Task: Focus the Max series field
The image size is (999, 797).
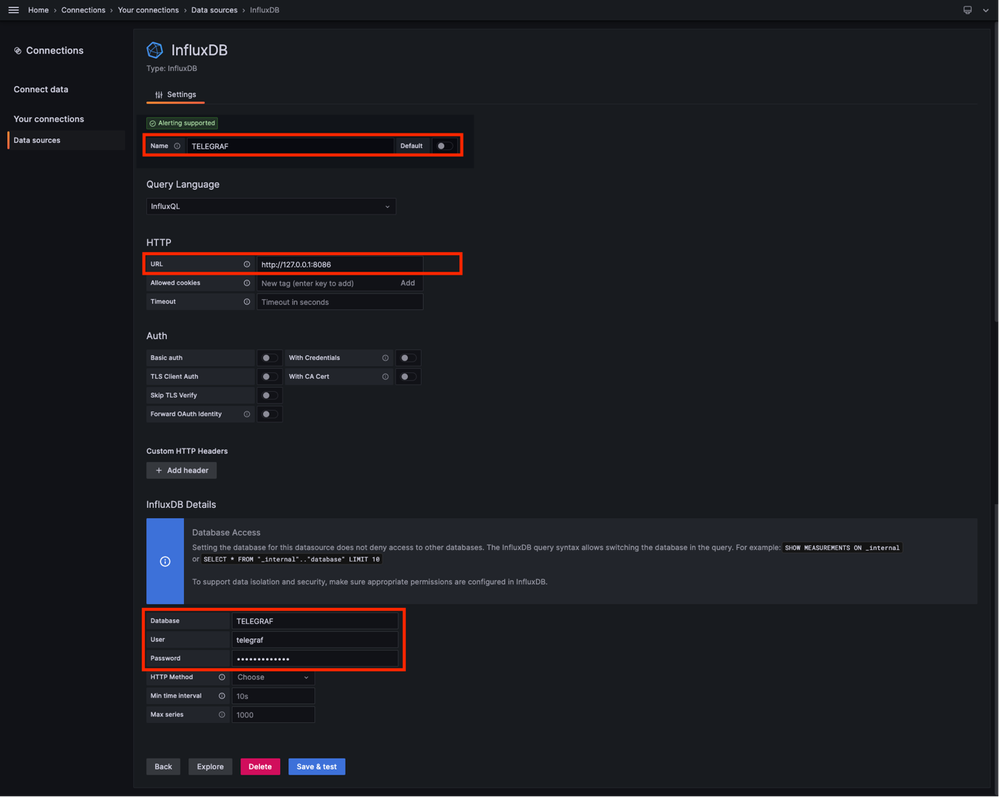Action: pos(273,715)
